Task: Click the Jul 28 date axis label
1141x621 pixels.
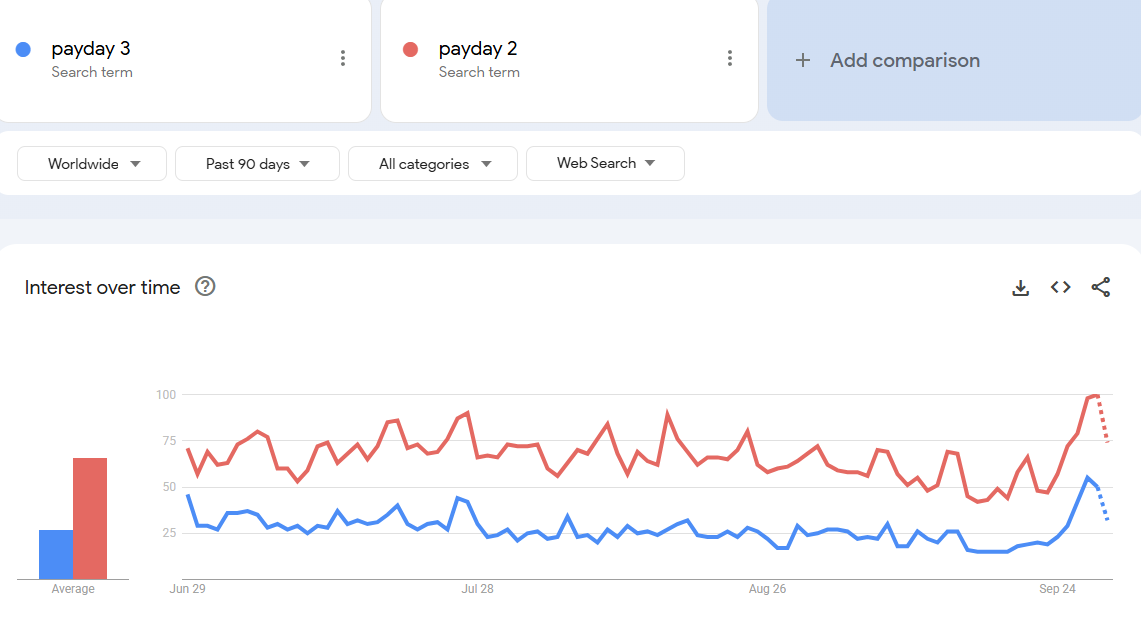Action: click(x=477, y=589)
